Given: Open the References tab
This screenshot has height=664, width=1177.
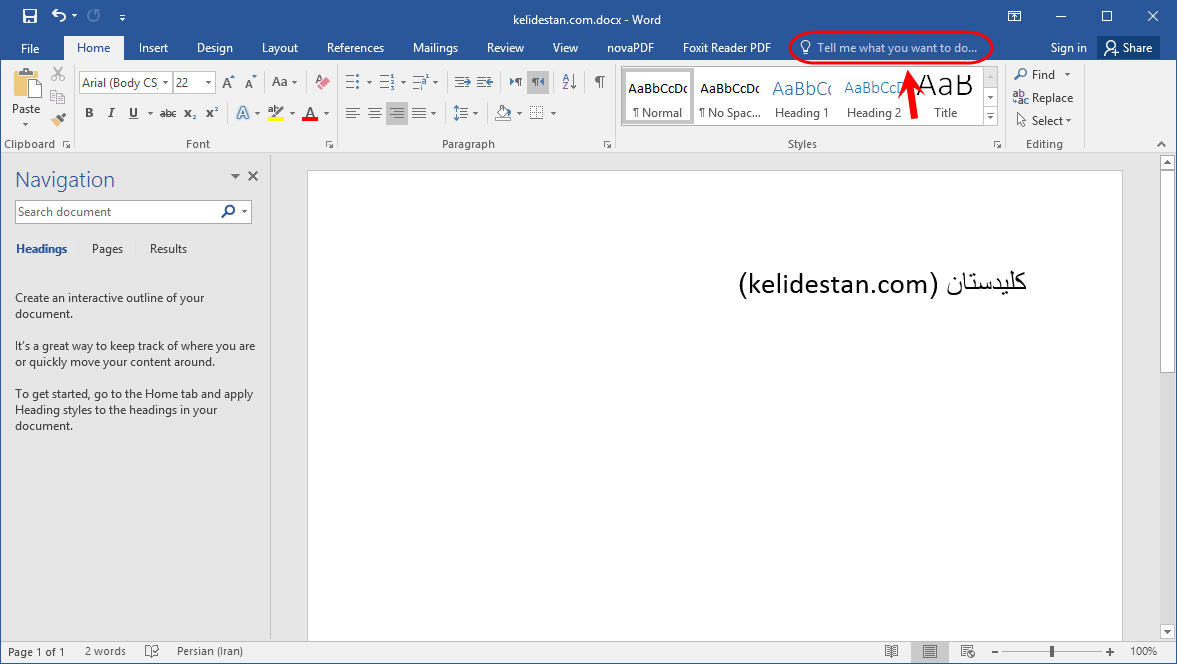Looking at the screenshot, I should coord(355,47).
